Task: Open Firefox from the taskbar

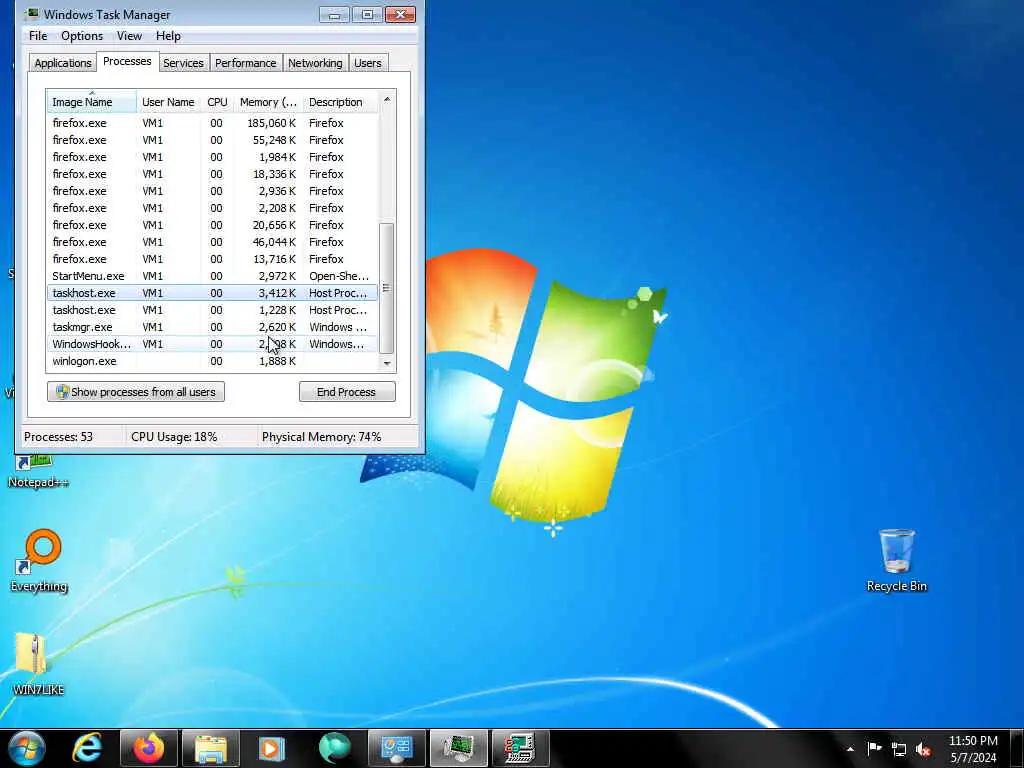Action: click(x=149, y=748)
